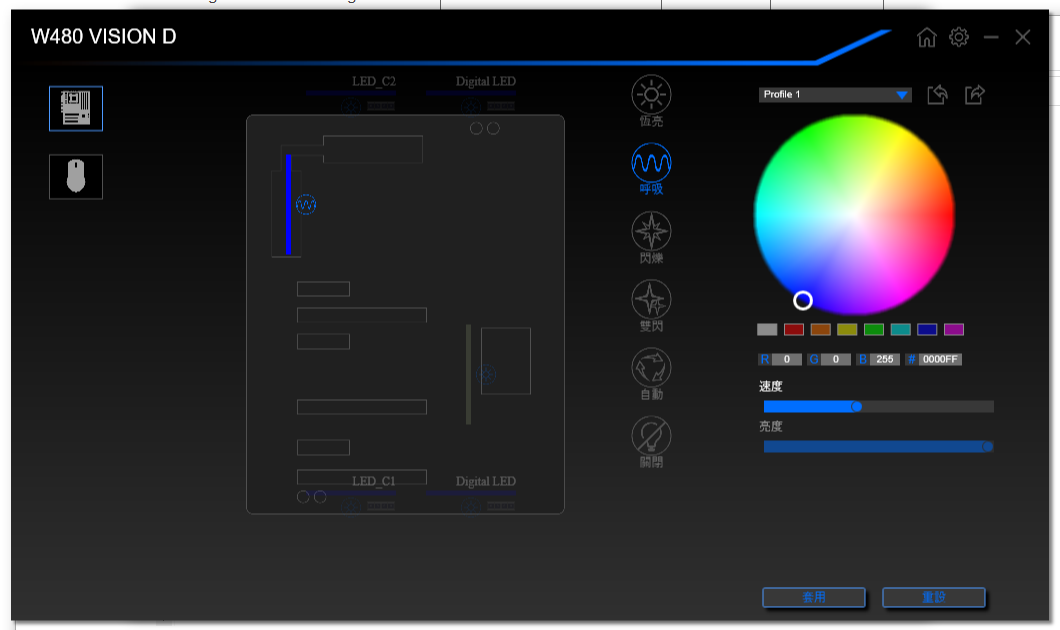1060x630 pixels.
Task: Click the hex color field 0000FF
Action: click(940, 360)
